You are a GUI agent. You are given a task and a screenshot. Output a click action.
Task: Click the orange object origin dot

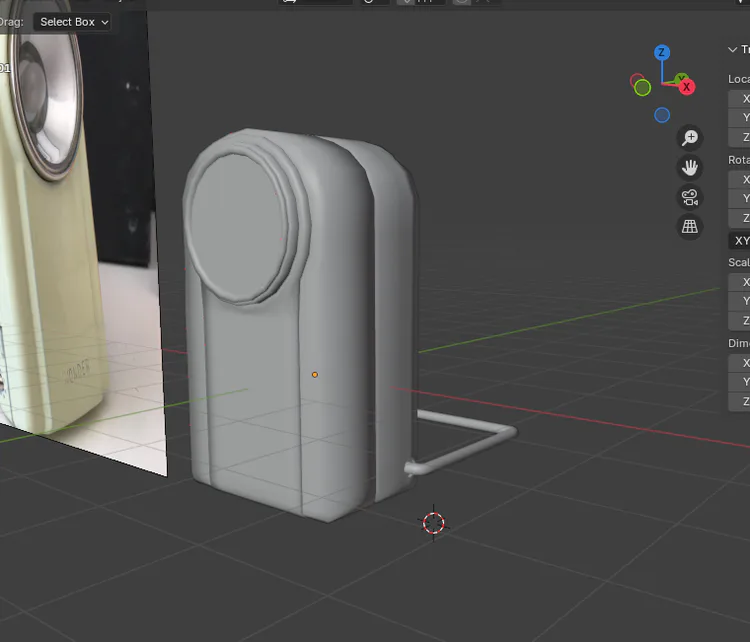click(315, 375)
